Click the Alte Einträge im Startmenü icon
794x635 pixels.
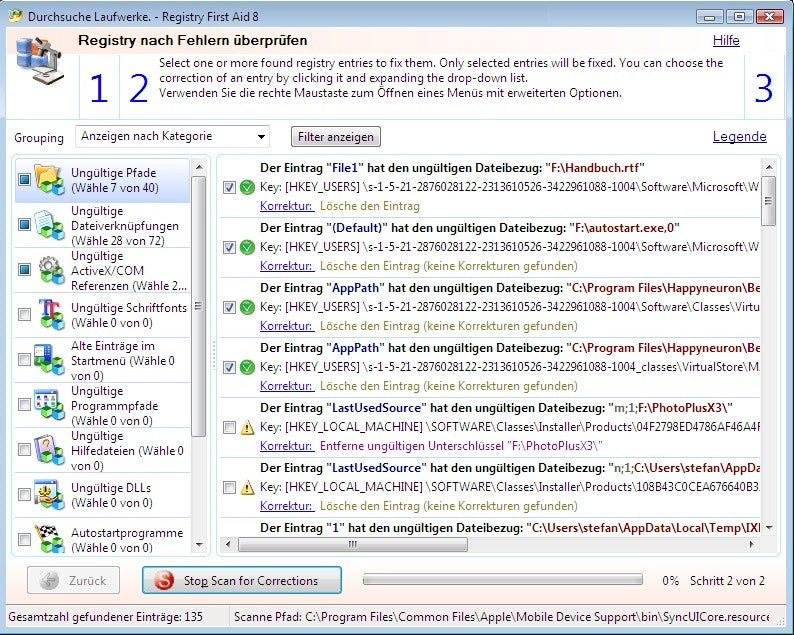click(50, 360)
